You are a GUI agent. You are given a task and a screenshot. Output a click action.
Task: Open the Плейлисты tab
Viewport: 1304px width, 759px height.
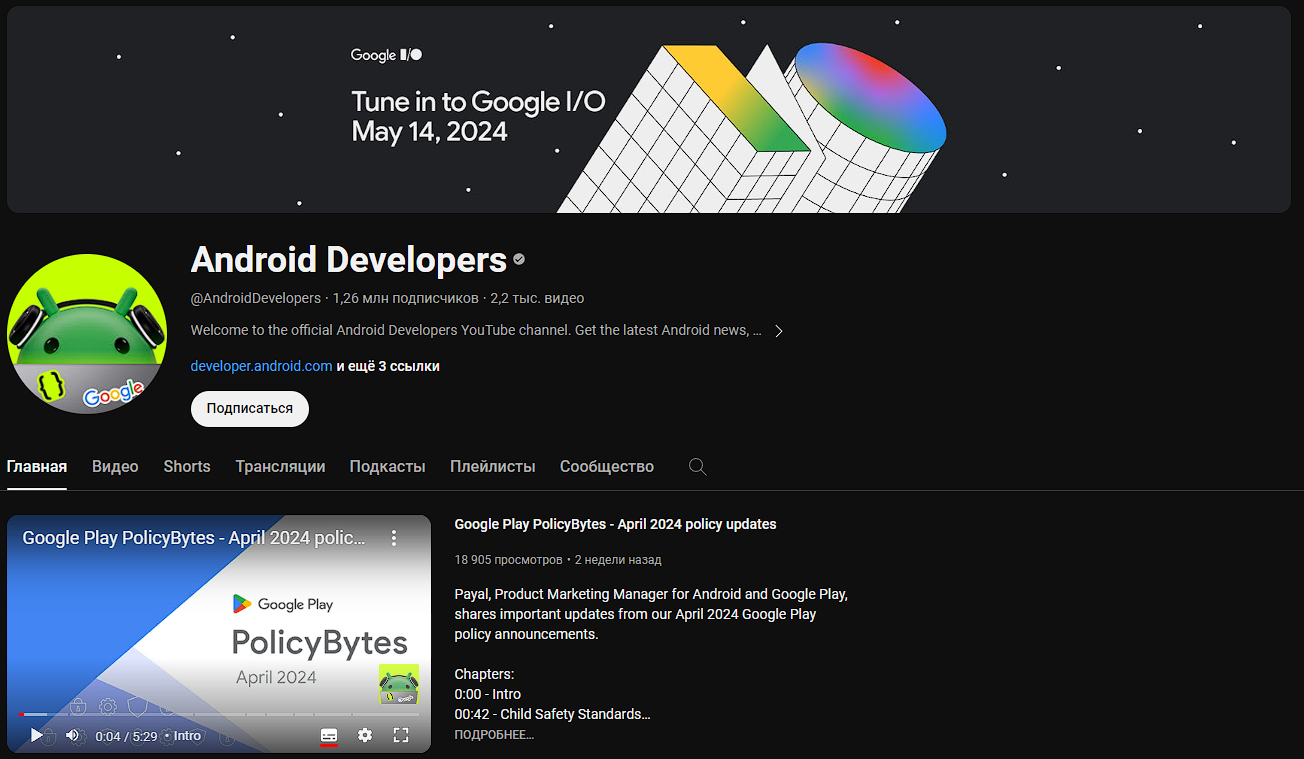[x=493, y=466]
